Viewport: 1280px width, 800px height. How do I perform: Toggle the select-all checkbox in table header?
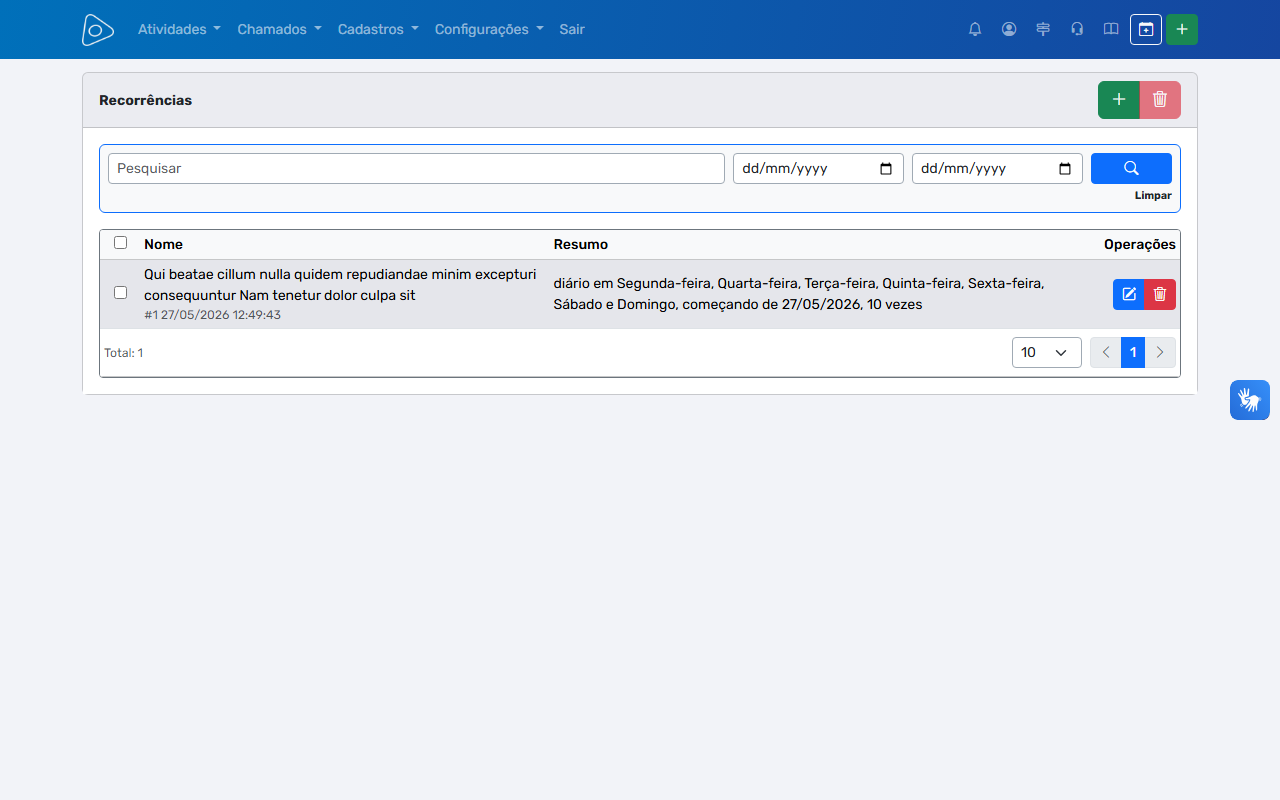[x=121, y=243]
